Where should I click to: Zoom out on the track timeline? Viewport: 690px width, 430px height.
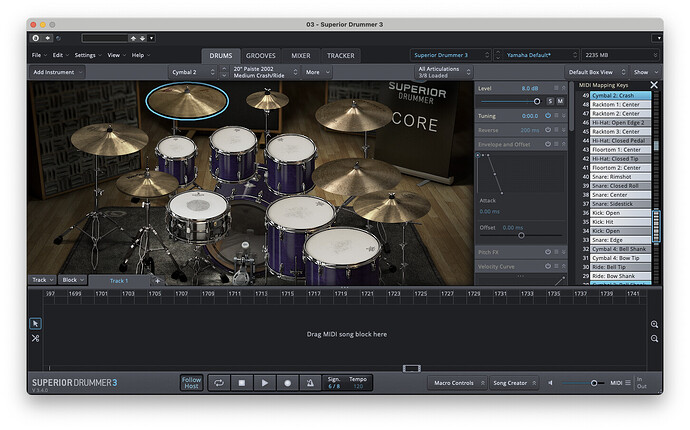coord(654,338)
